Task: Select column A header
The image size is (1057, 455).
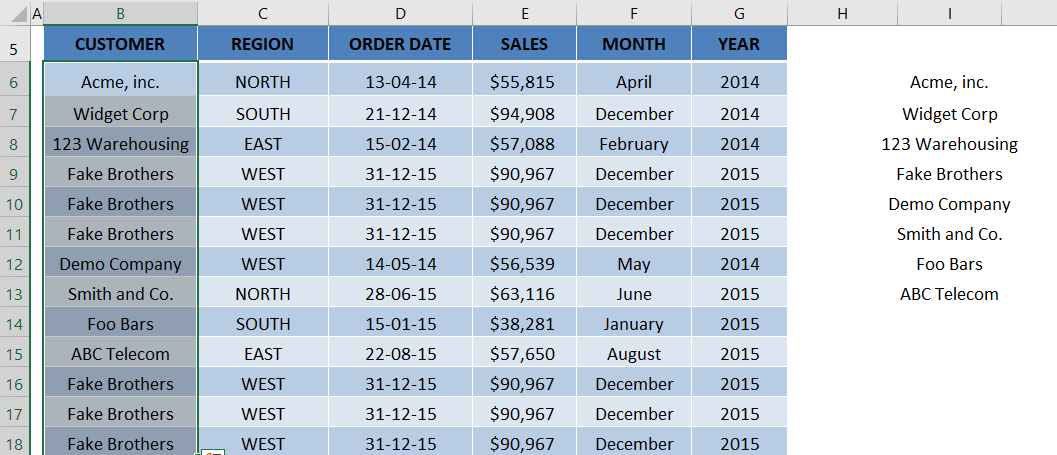Action: (36, 13)
